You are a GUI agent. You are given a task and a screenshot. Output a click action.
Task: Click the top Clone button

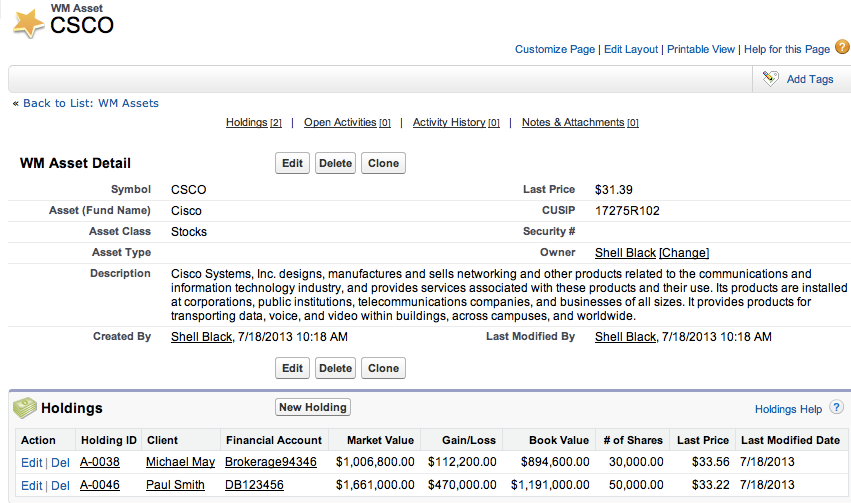(383, 163)
